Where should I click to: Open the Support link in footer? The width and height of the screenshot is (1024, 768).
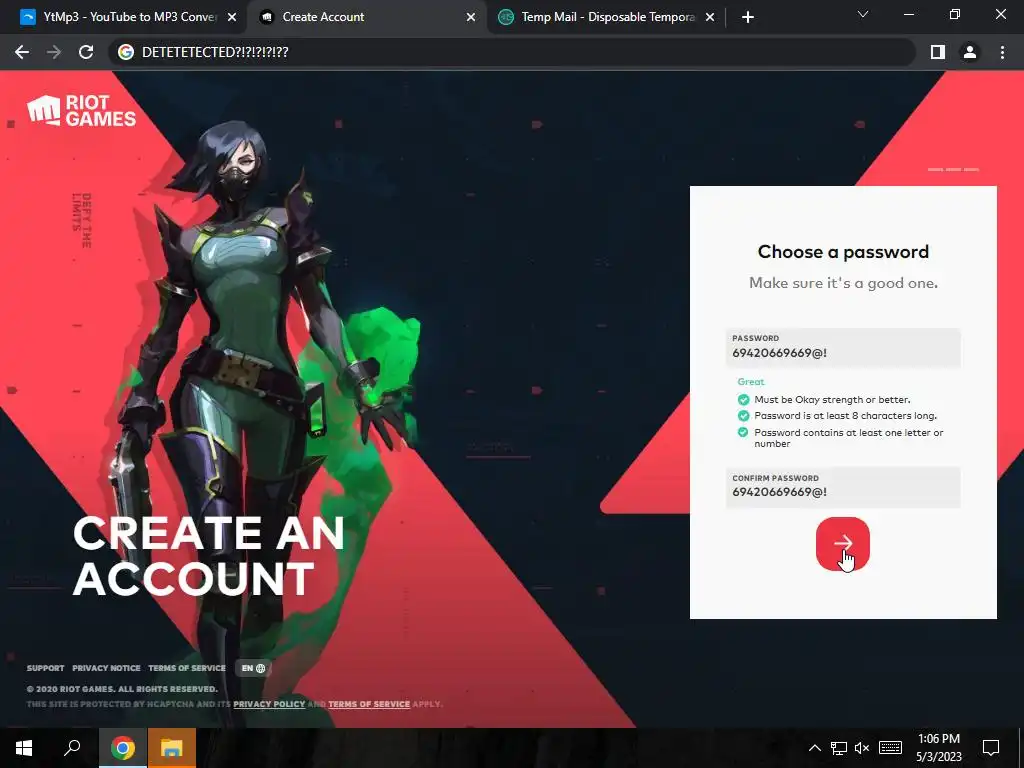coord(45,668)
